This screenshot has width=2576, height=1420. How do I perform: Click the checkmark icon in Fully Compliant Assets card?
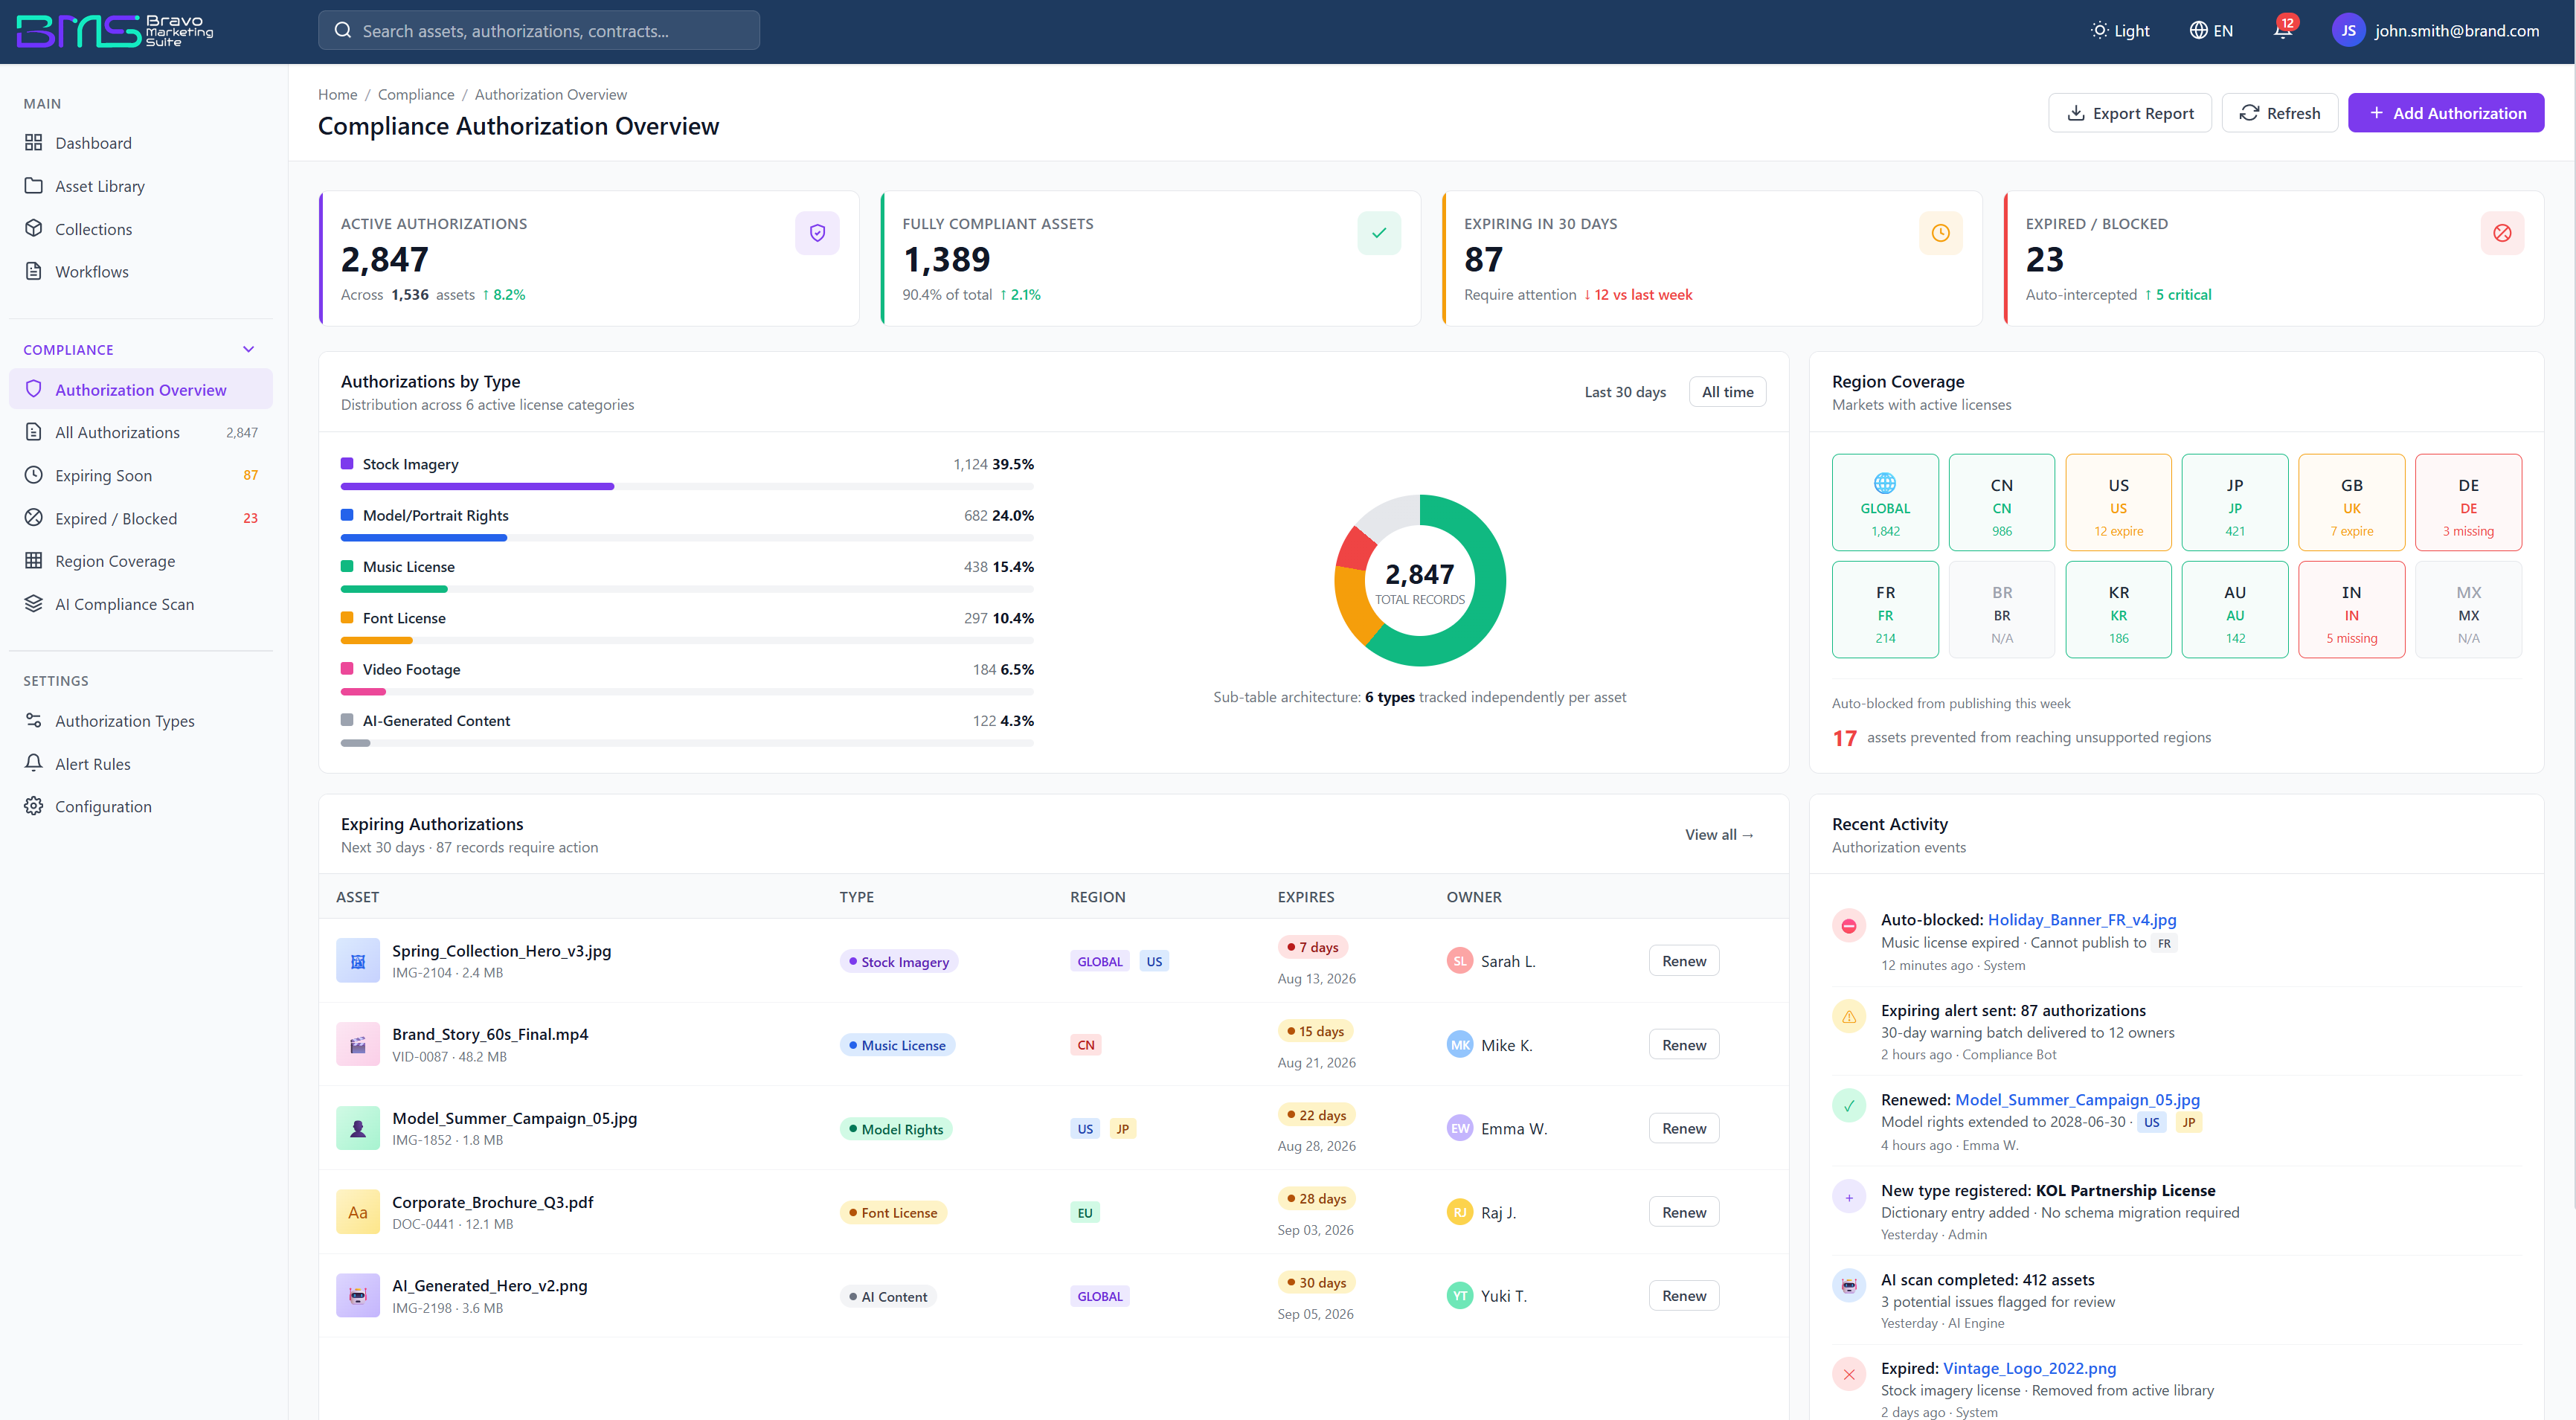point(1379,233)
